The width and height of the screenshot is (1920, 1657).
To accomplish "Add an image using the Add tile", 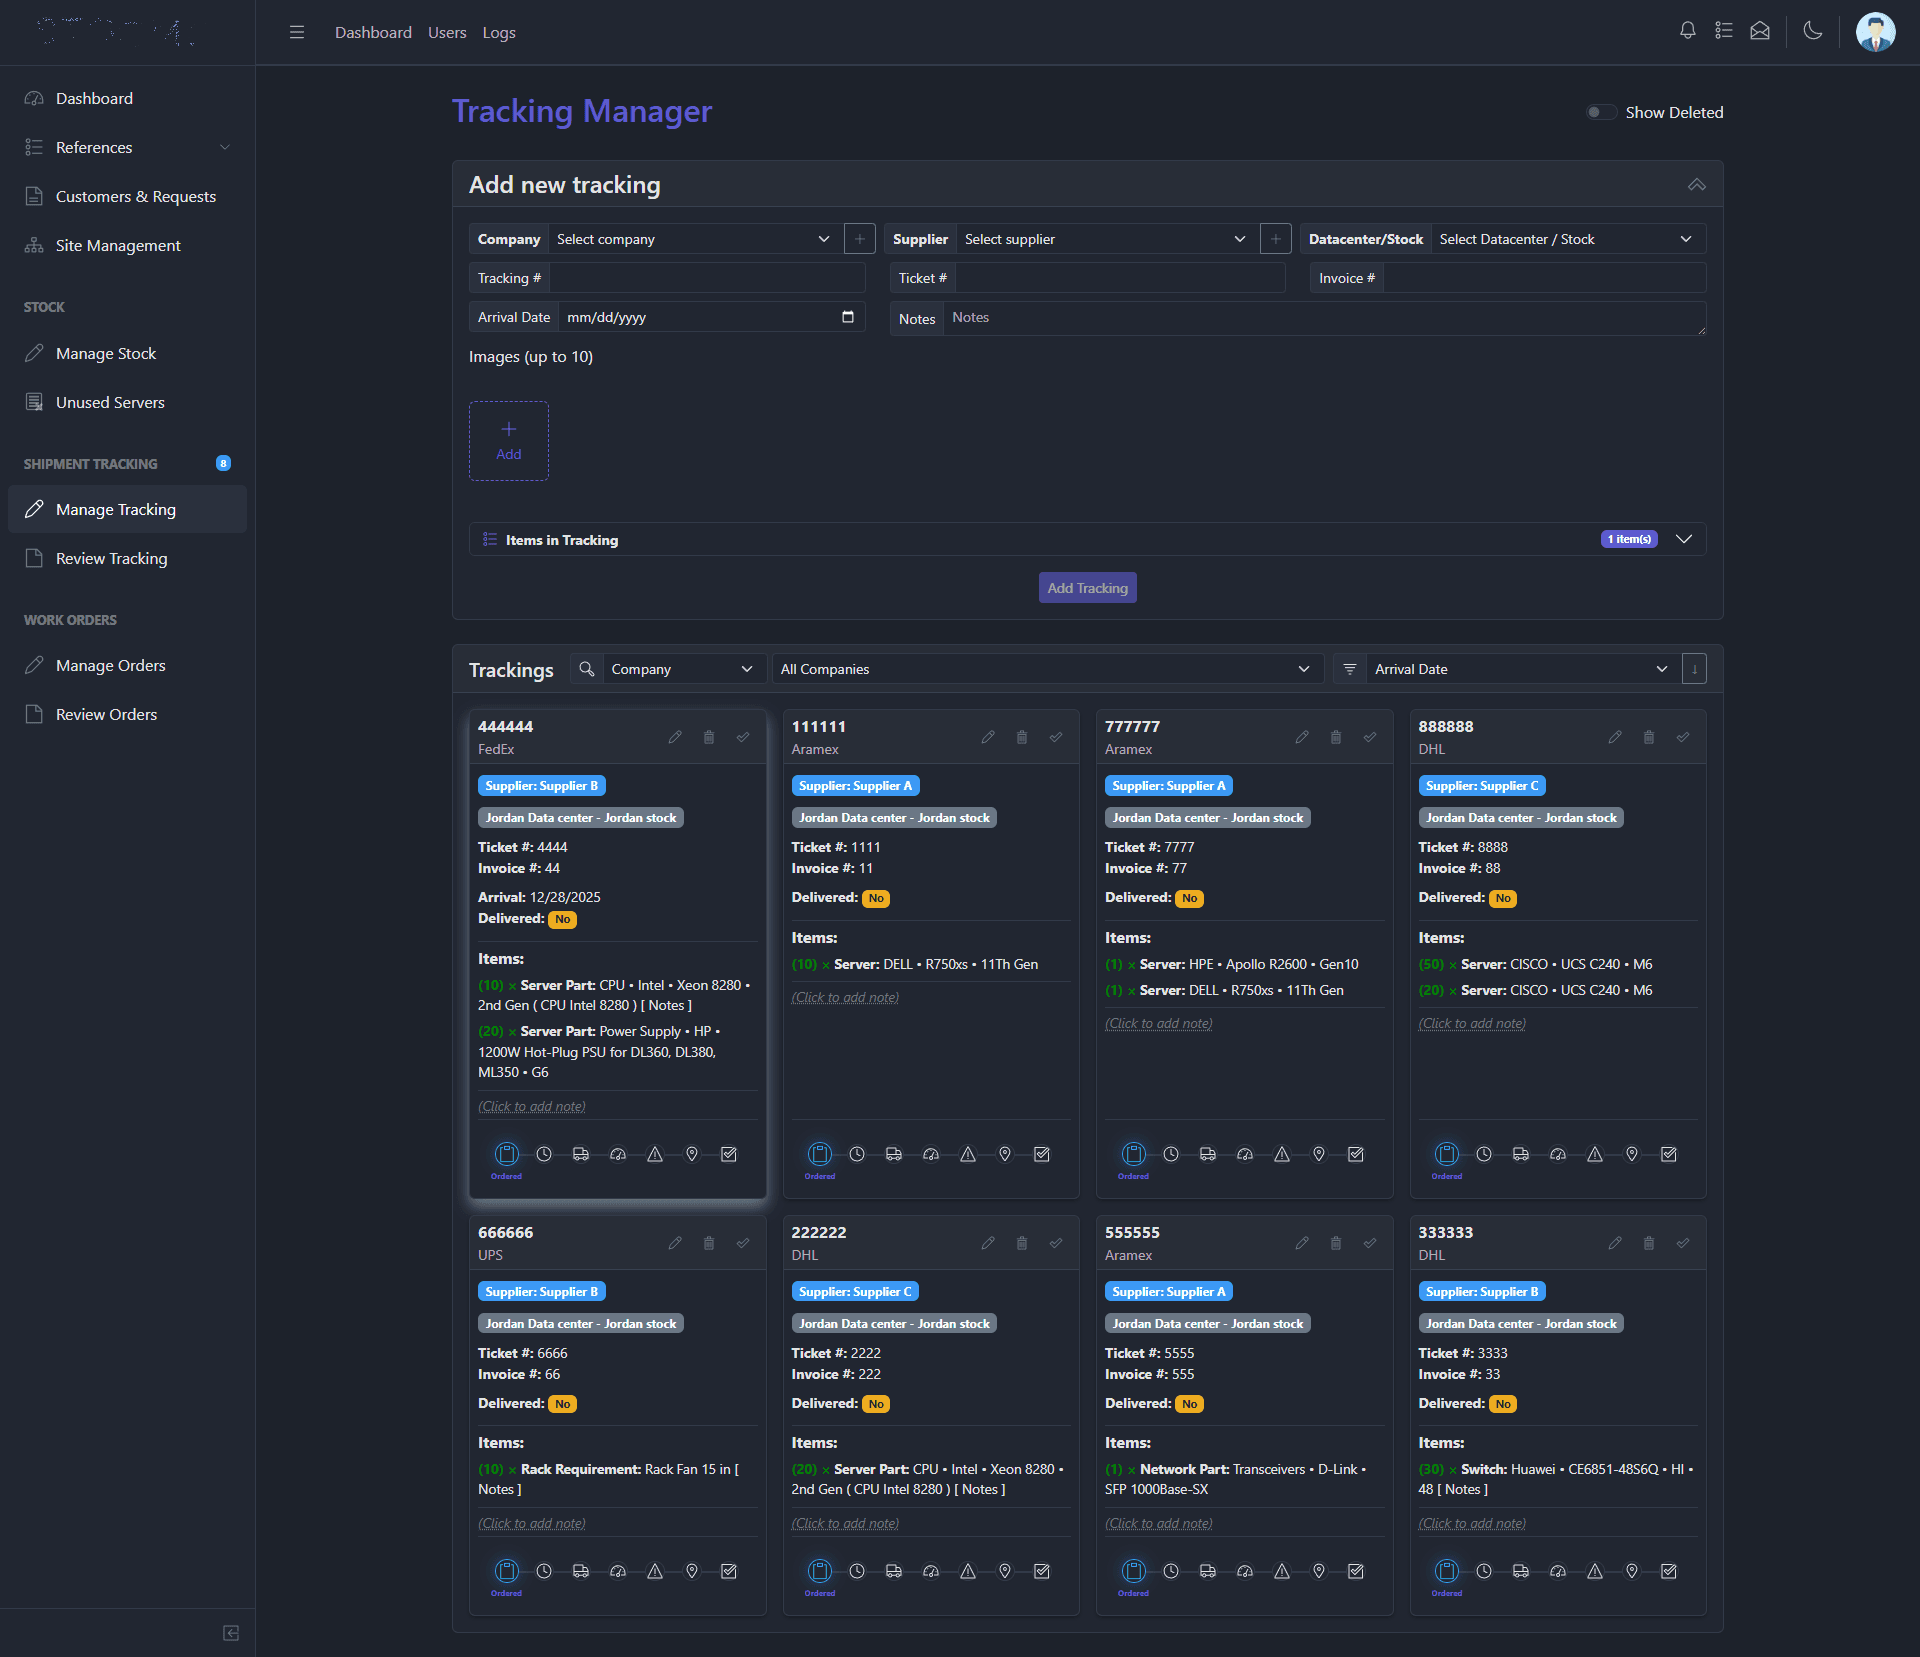I will (509, 441).
